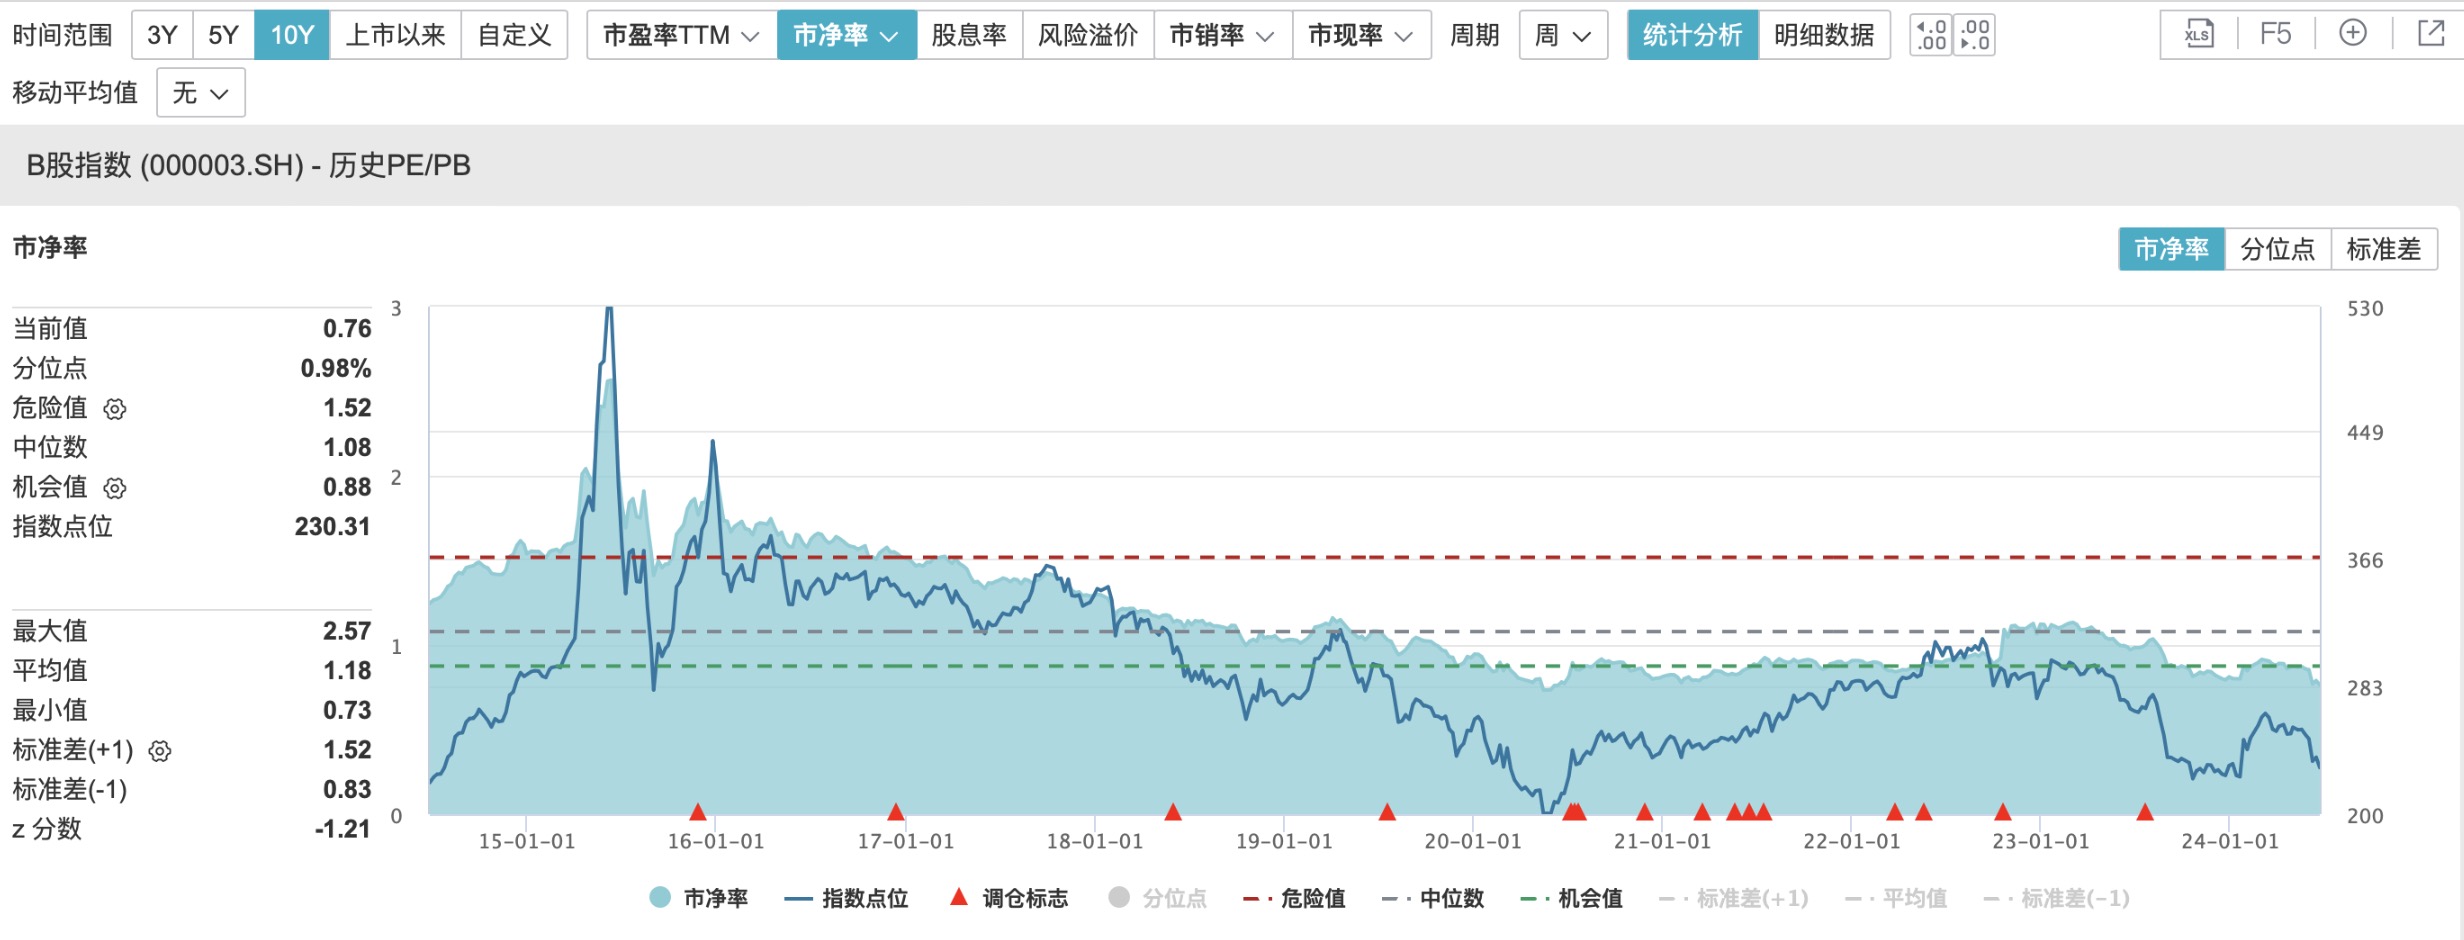Click the decrease decimal places icon
The height and width of the screenshot is (940, 2464).
click(1975, 35)
